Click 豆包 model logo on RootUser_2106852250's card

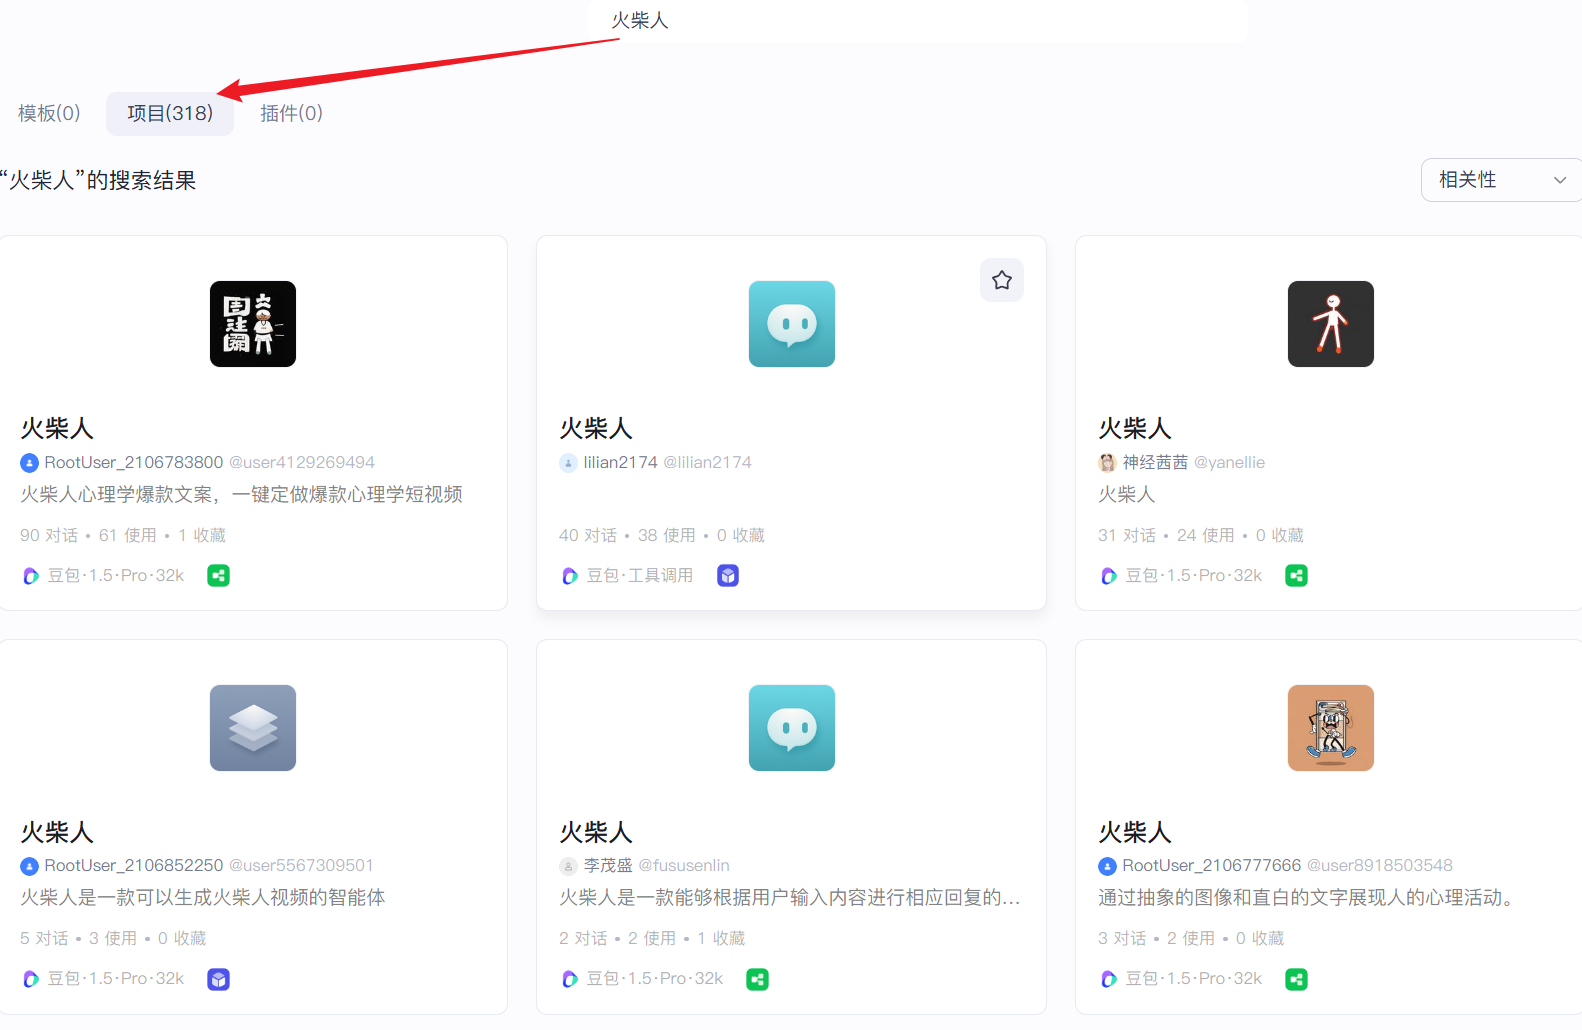30,979
